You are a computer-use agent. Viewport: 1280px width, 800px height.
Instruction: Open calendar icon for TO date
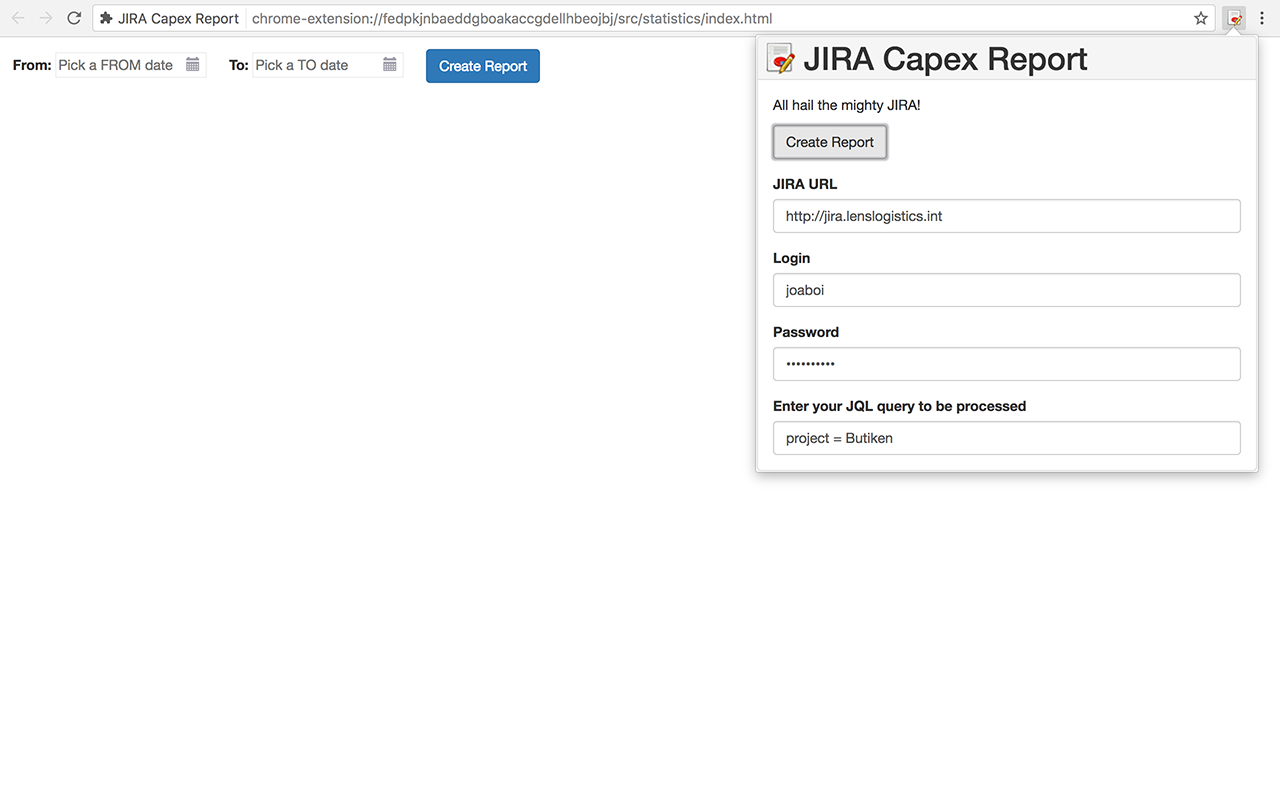(x=390, y=65)
